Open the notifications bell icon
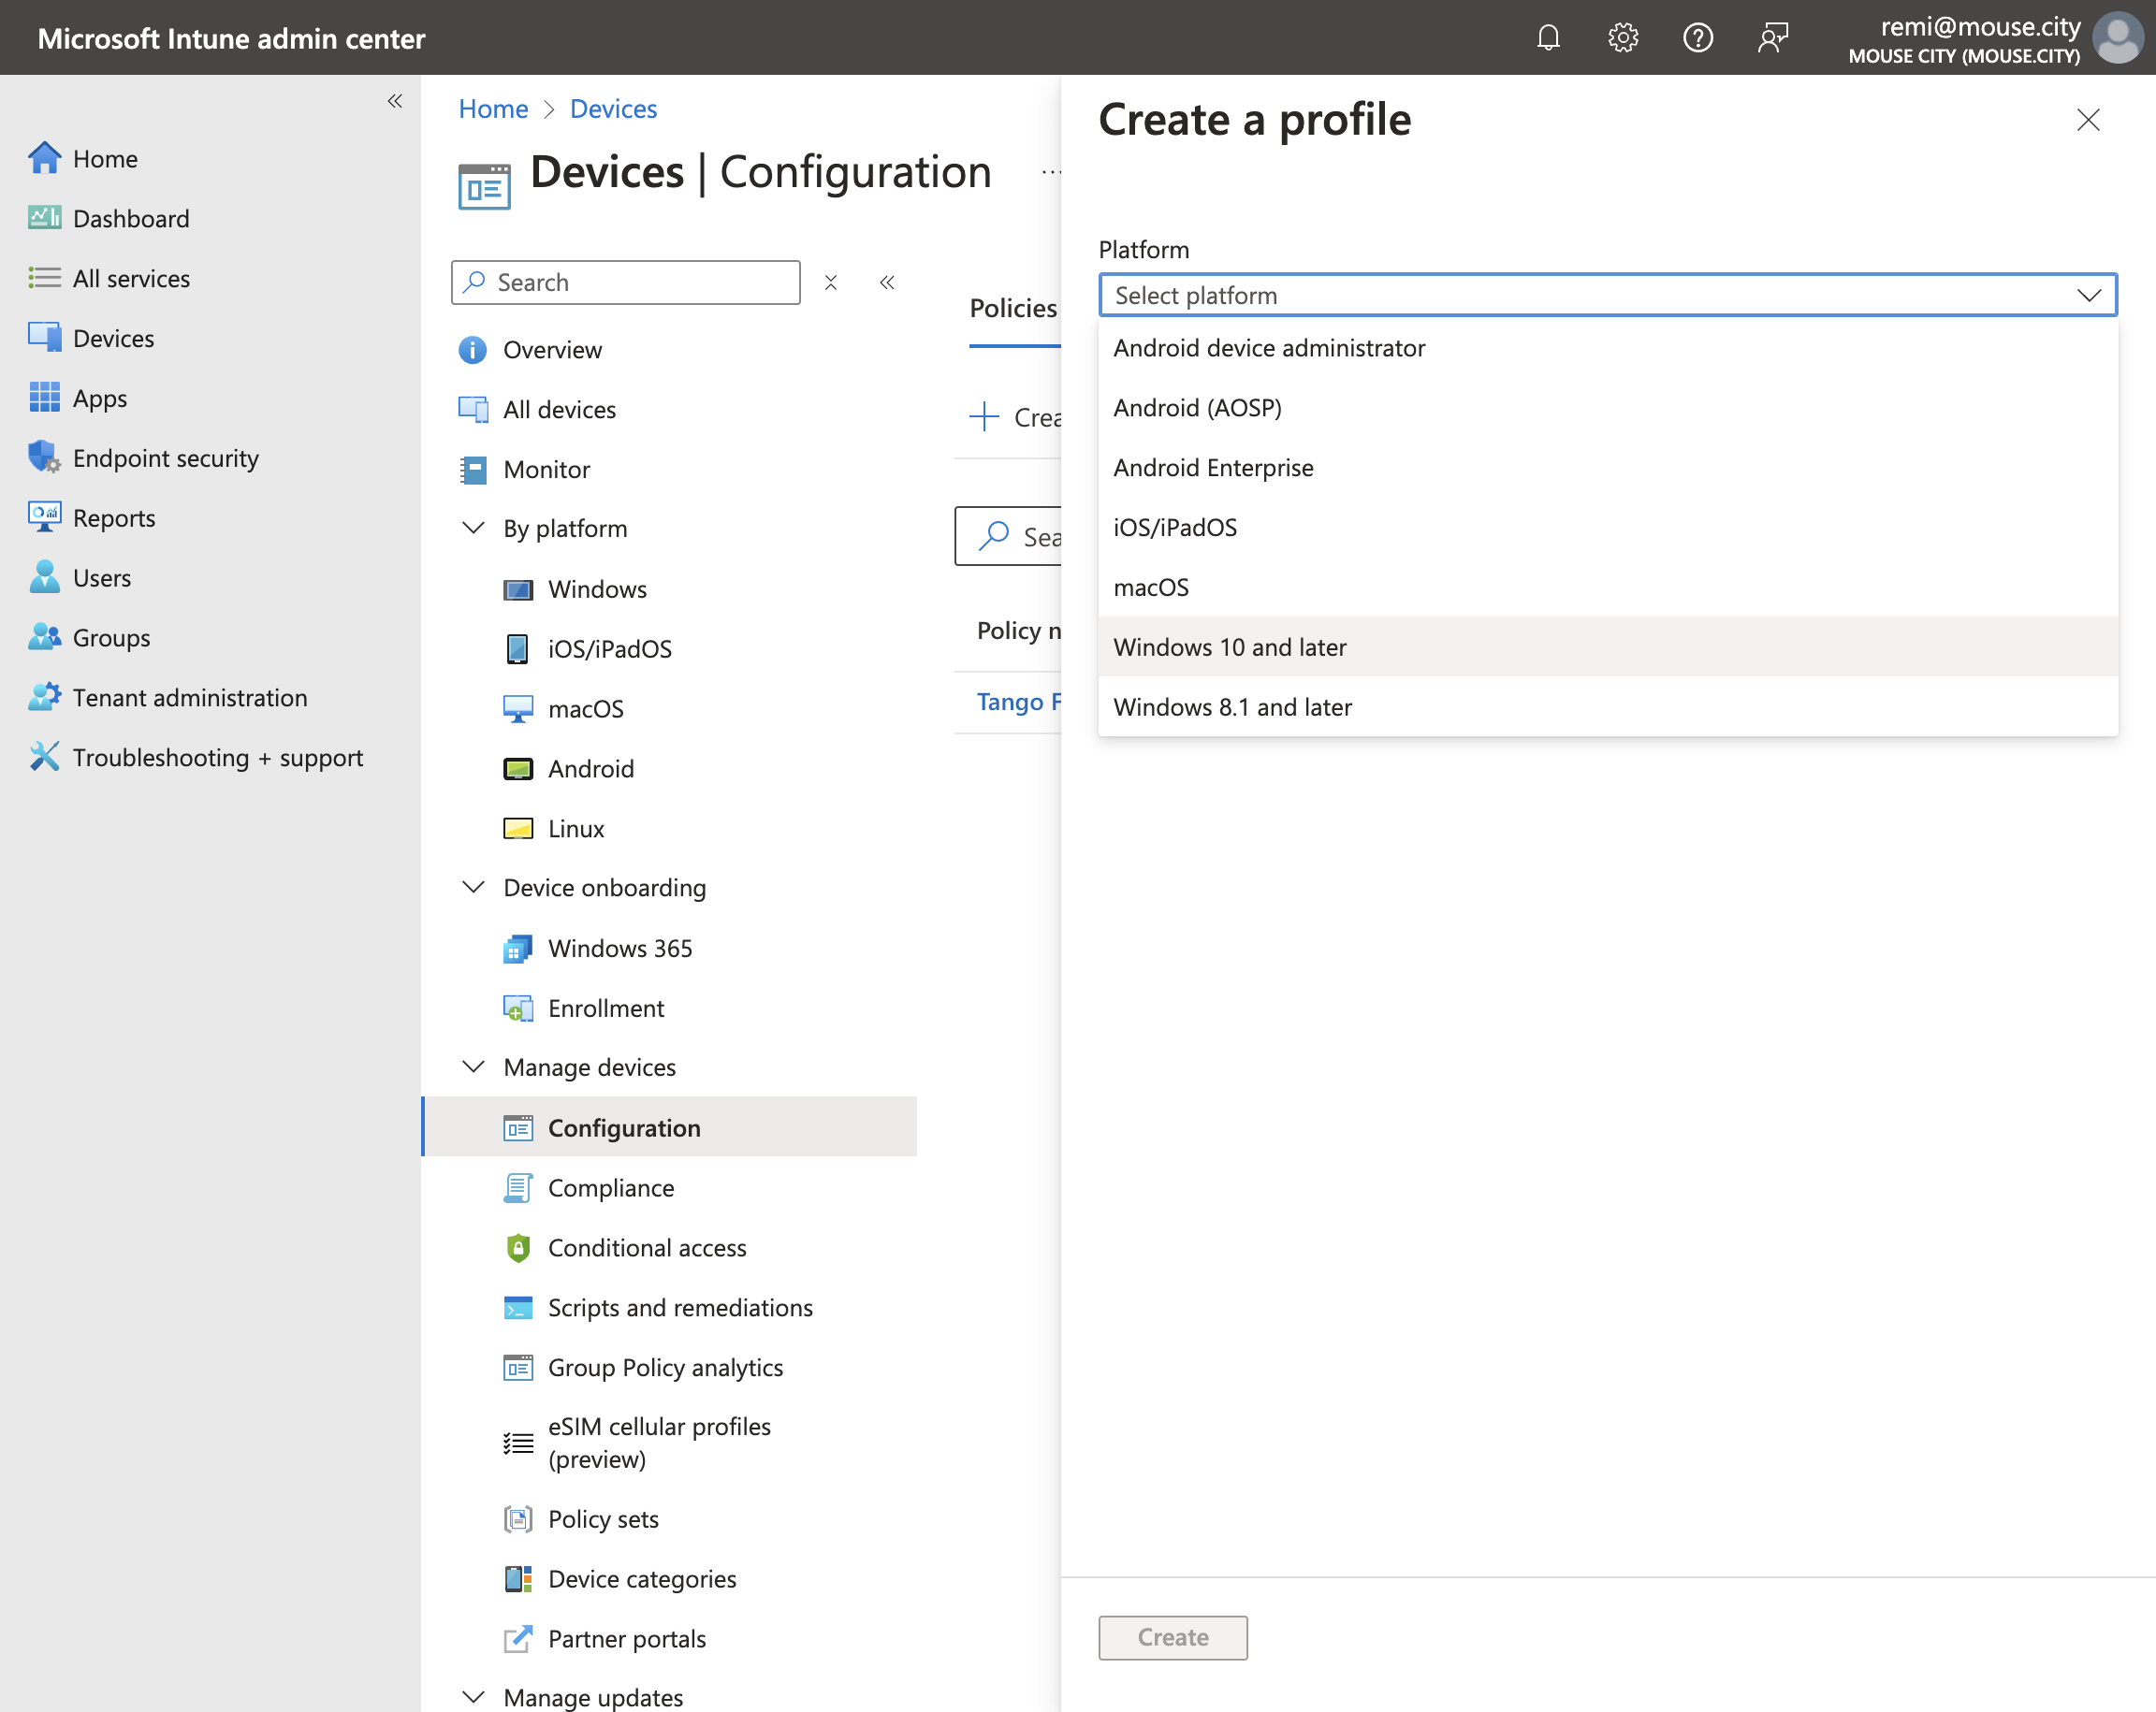 [x=1548, y=38]
